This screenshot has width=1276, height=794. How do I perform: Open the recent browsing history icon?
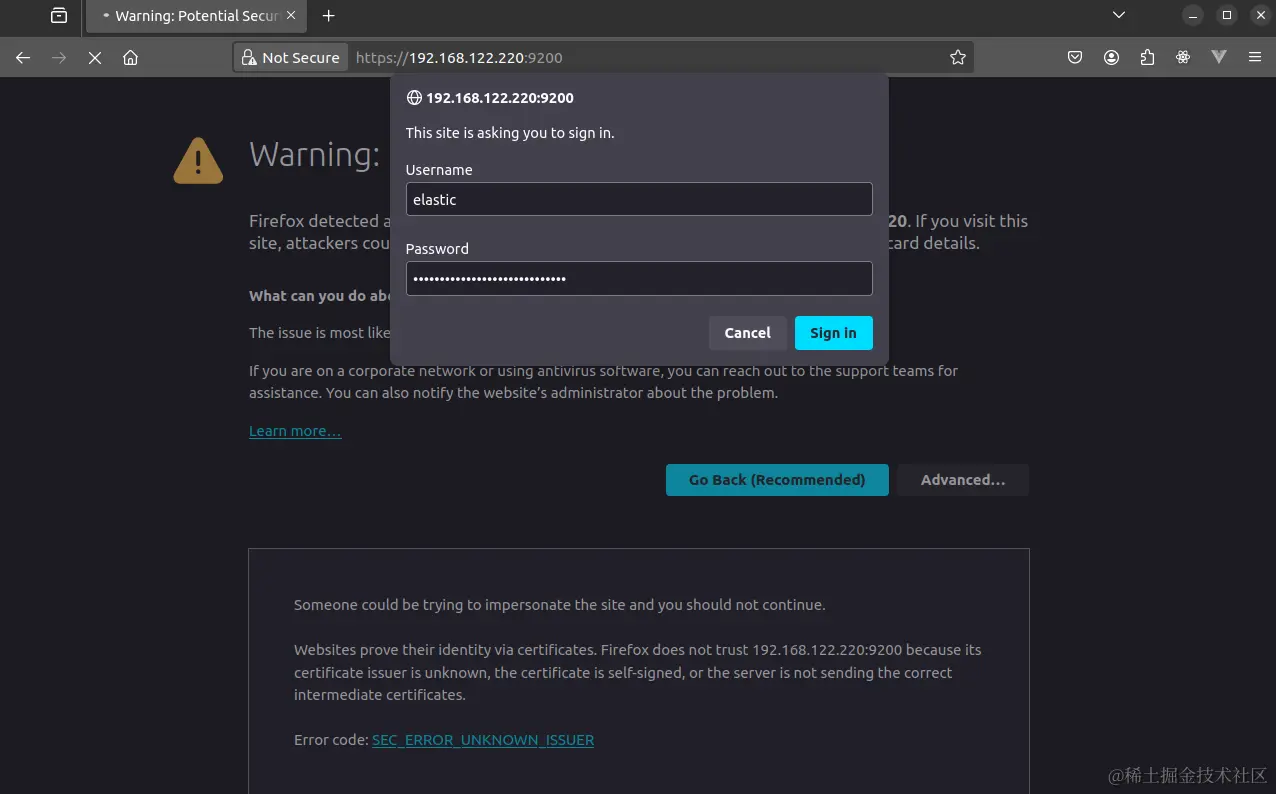(59, 15)
